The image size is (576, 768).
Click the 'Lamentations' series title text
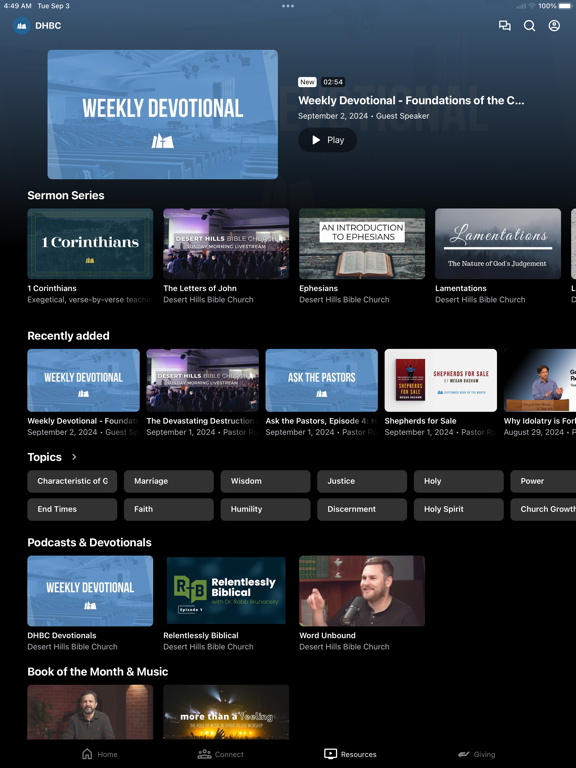tap(460, 288)
